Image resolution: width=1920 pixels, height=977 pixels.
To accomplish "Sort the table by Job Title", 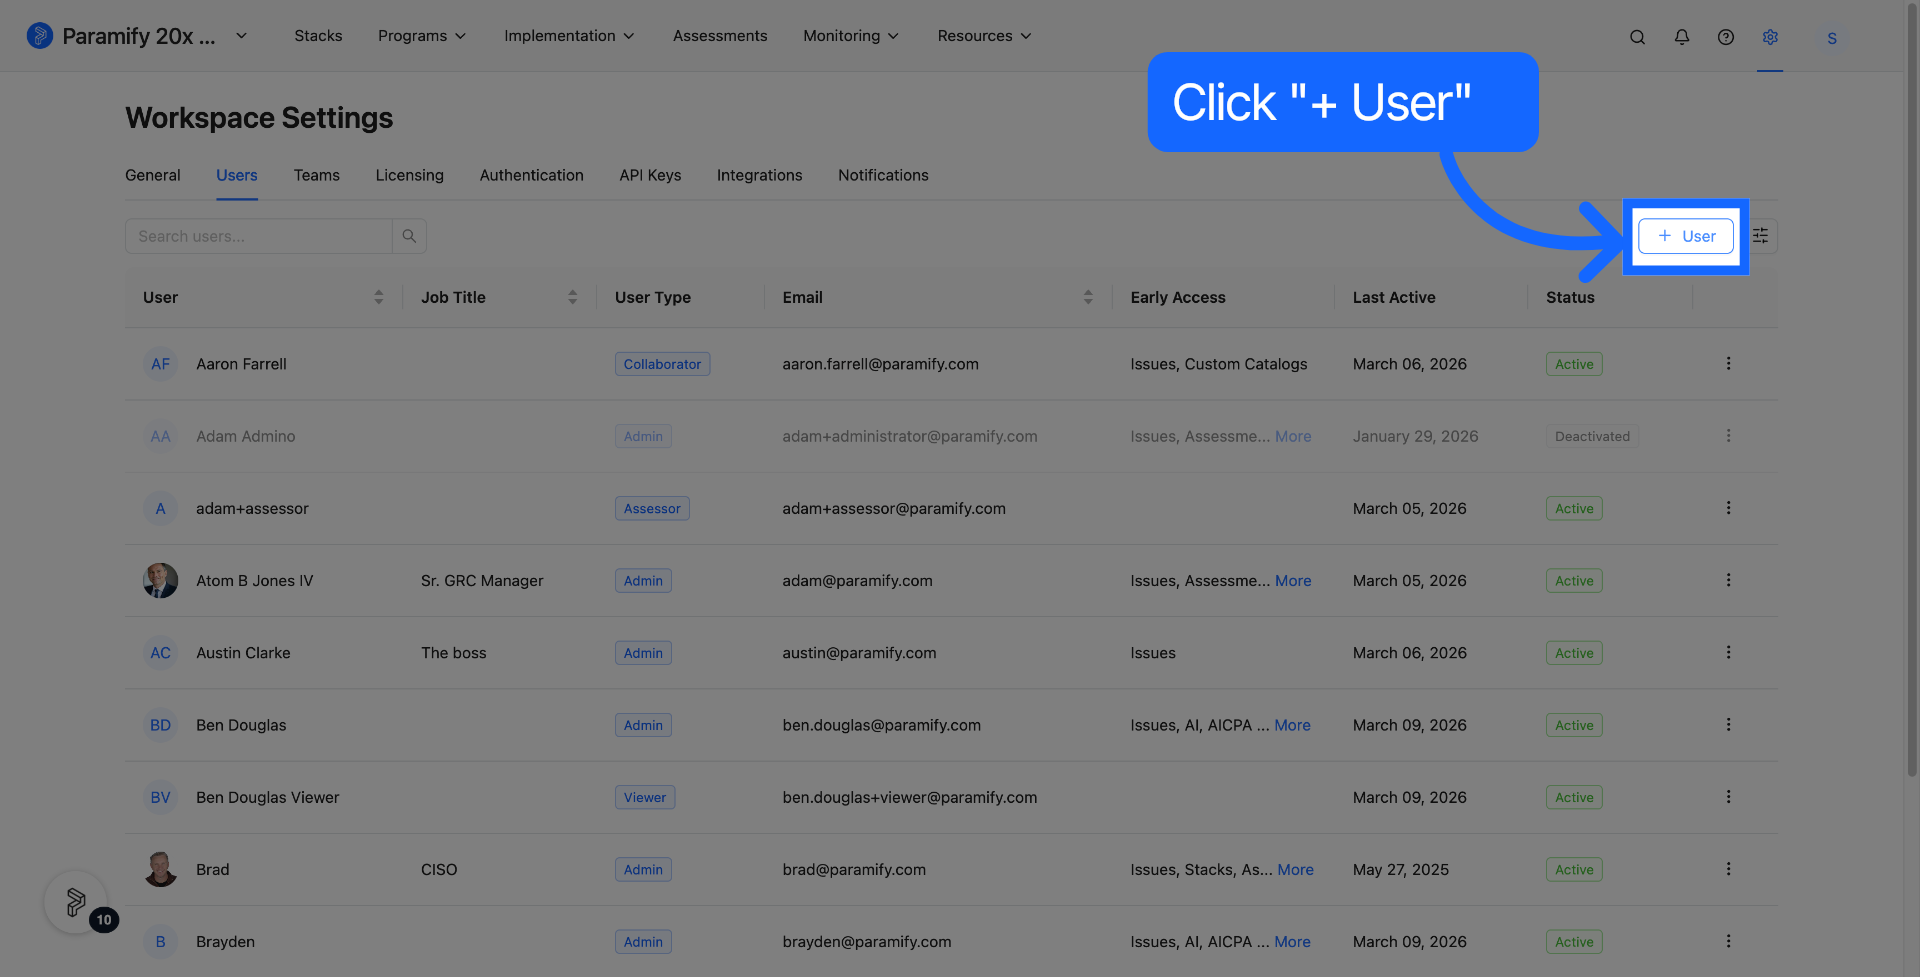I will pyautogui.click(x=573, y=297).
